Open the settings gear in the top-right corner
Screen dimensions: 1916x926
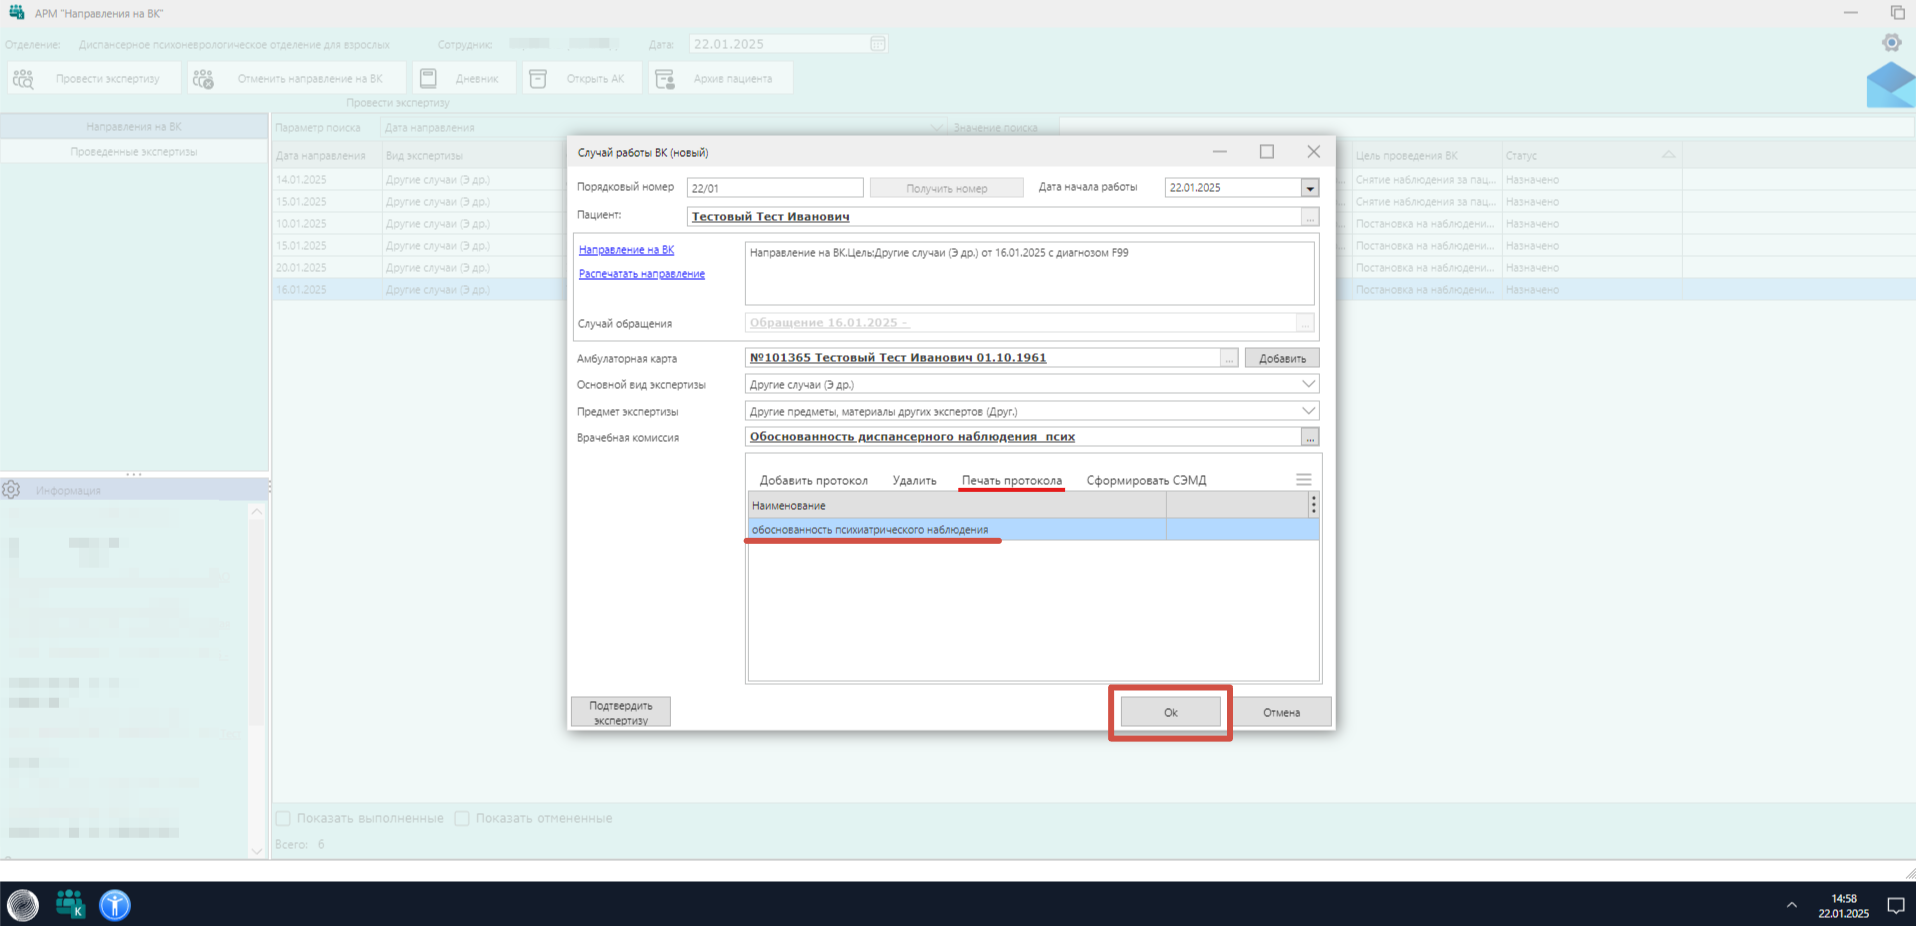coord(1892,43)
